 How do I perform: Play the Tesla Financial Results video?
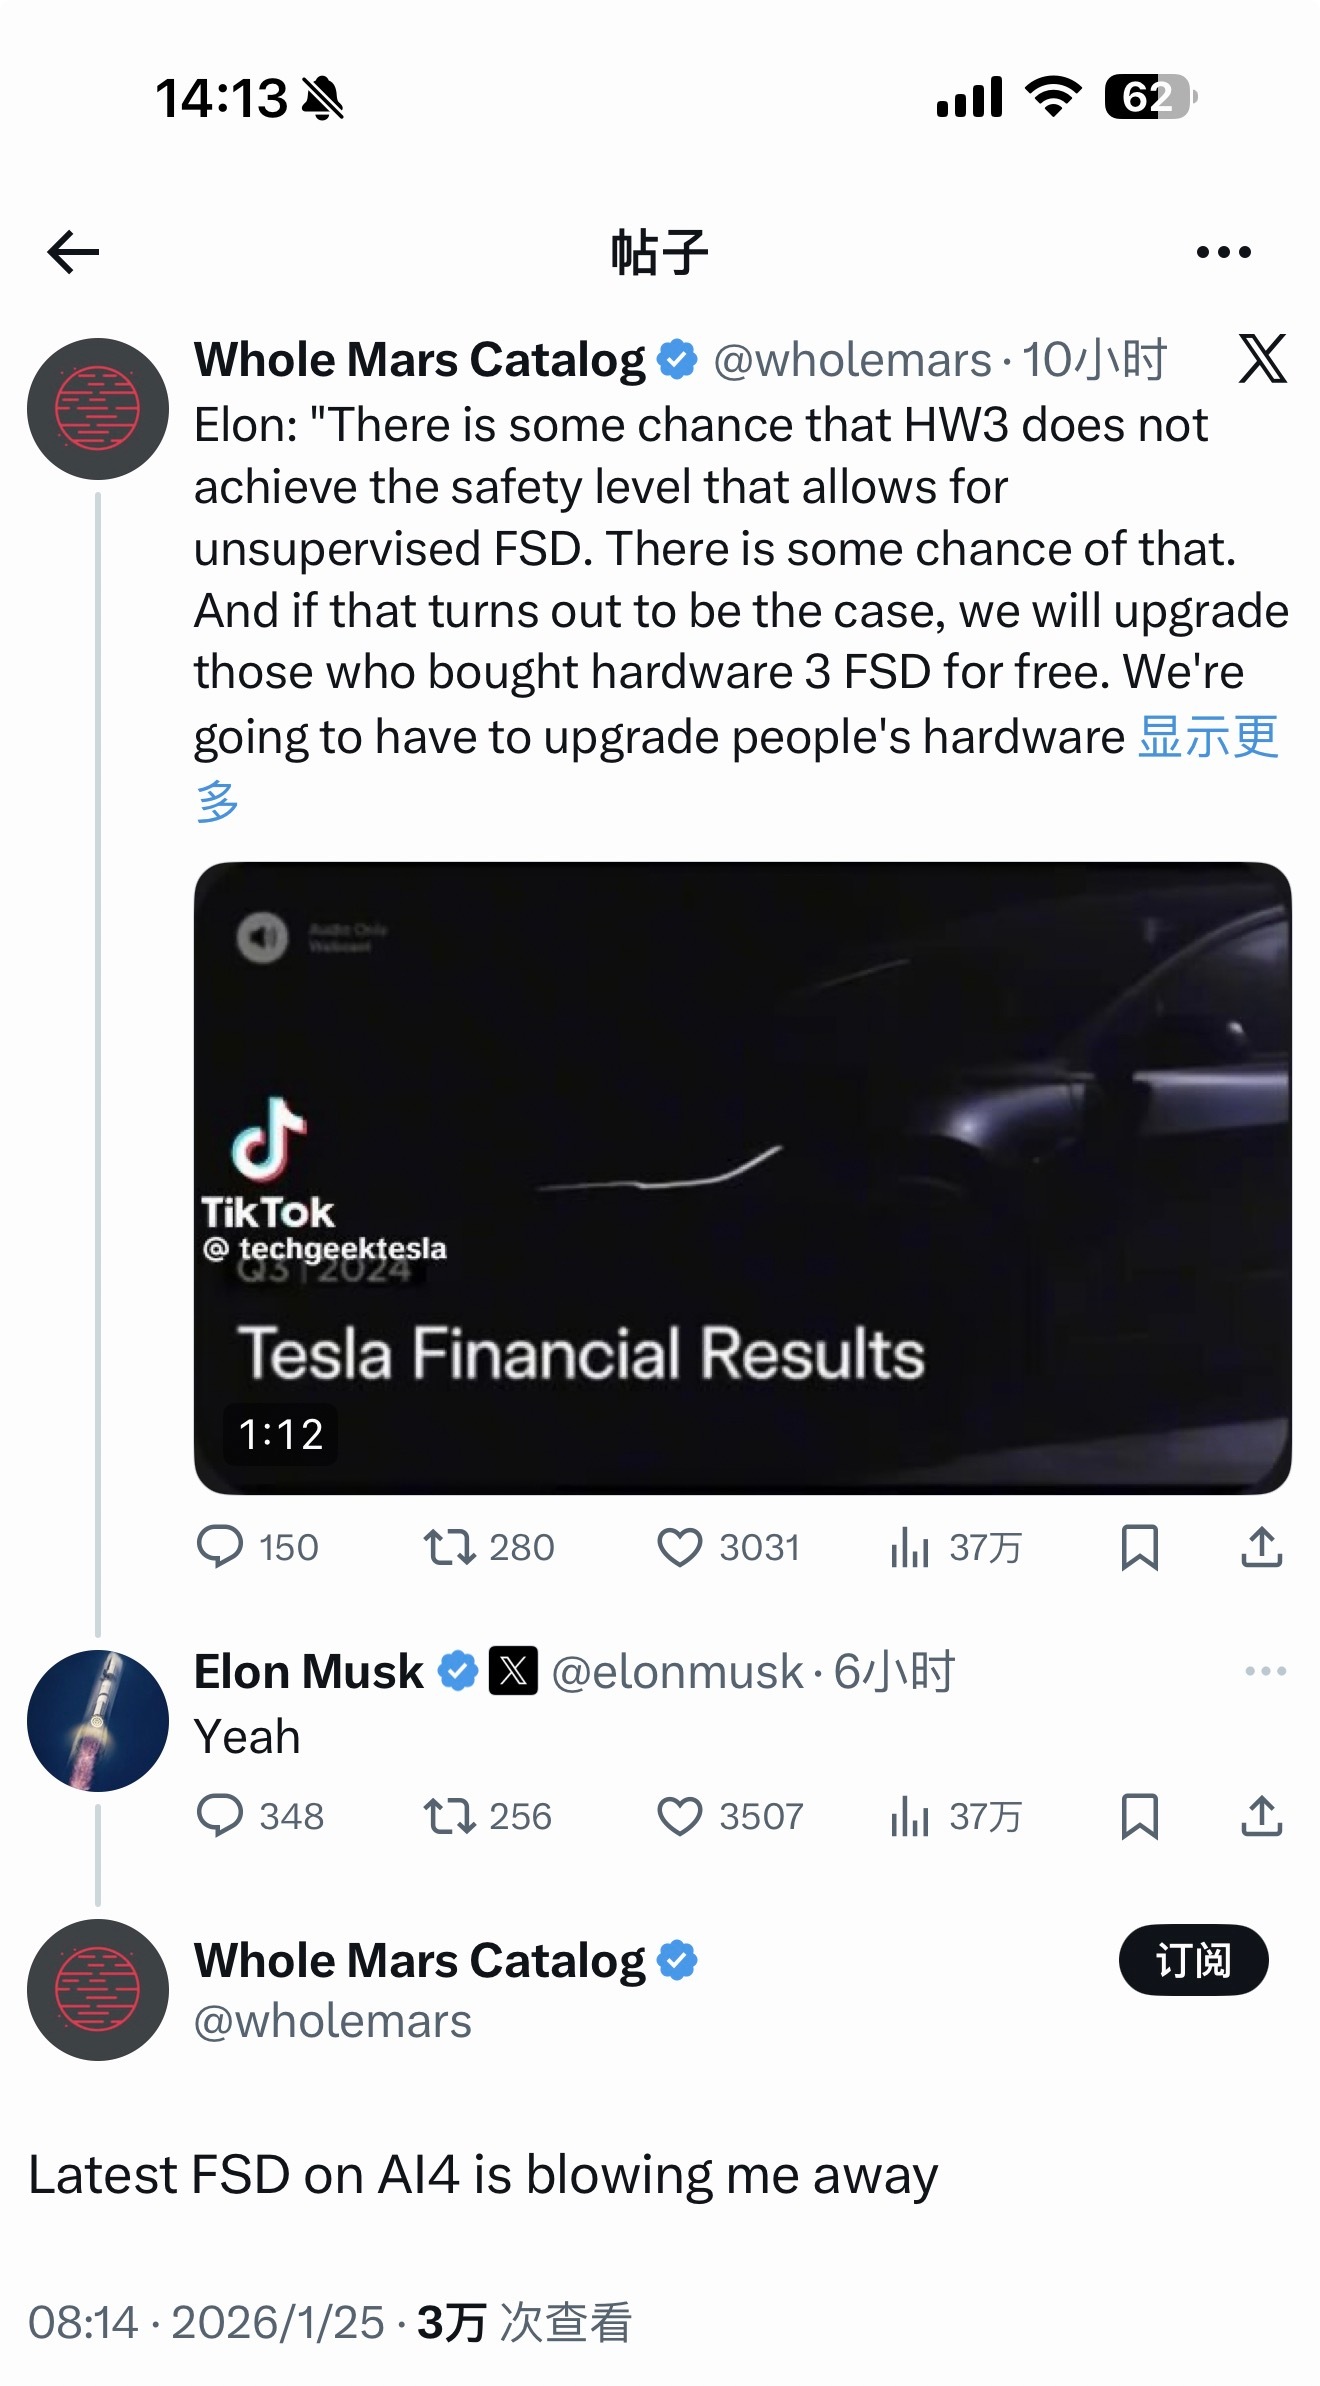click(x=742, y=1177)
